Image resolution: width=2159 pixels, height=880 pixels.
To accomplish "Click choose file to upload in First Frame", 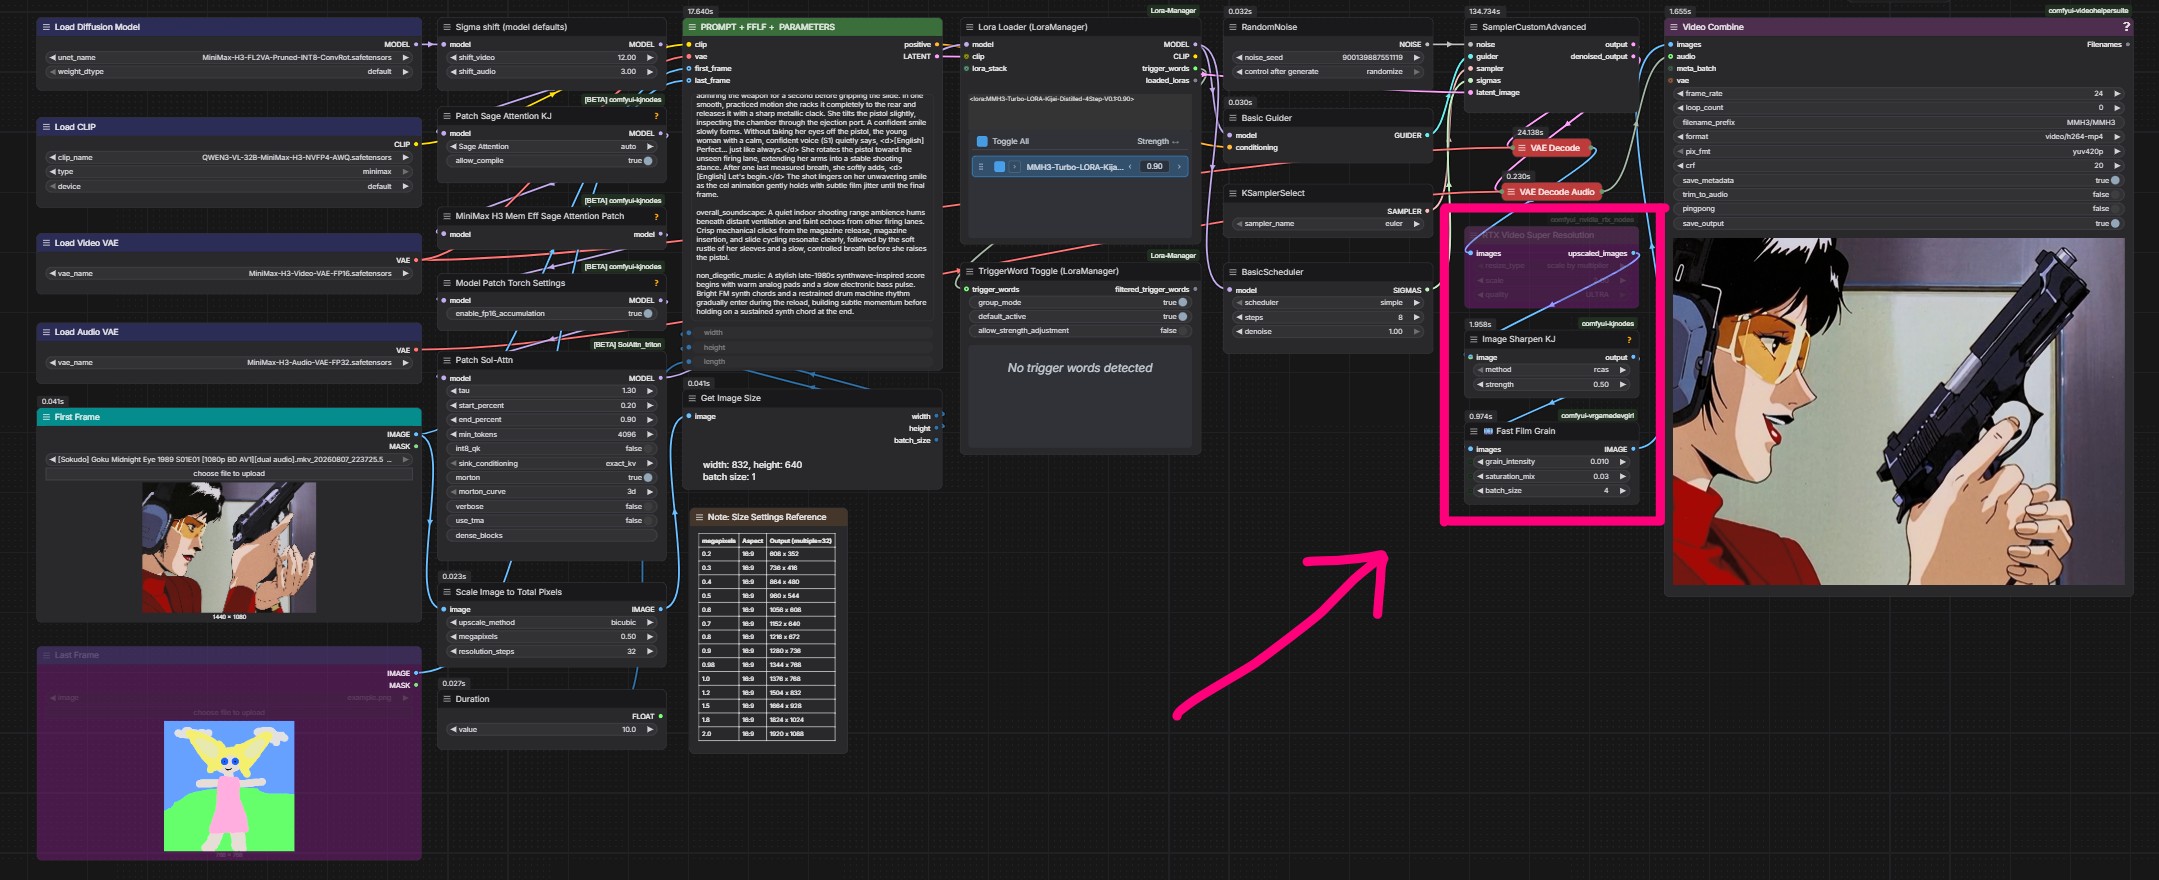I will click(229, 474).
